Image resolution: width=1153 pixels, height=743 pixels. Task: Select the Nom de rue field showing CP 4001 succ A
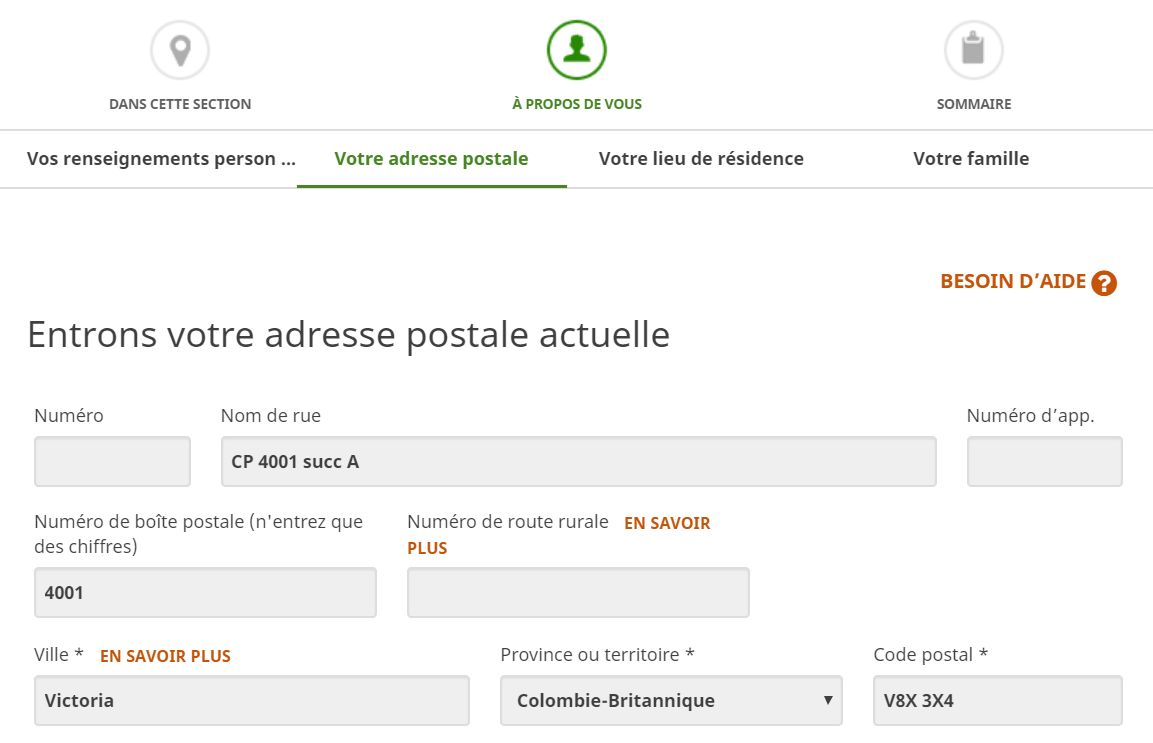pos(578,461)
